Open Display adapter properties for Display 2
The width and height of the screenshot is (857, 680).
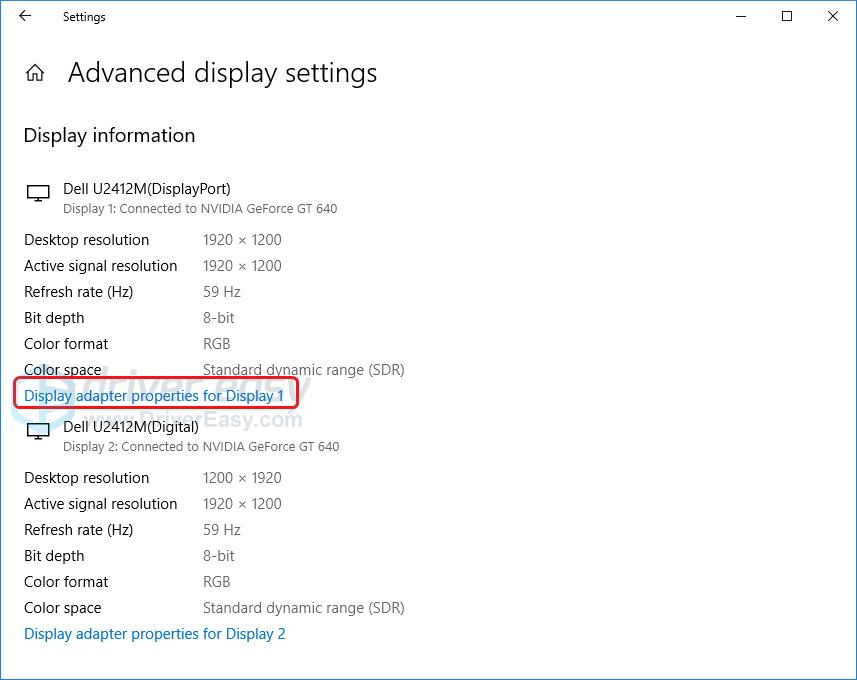coord(154,633)
